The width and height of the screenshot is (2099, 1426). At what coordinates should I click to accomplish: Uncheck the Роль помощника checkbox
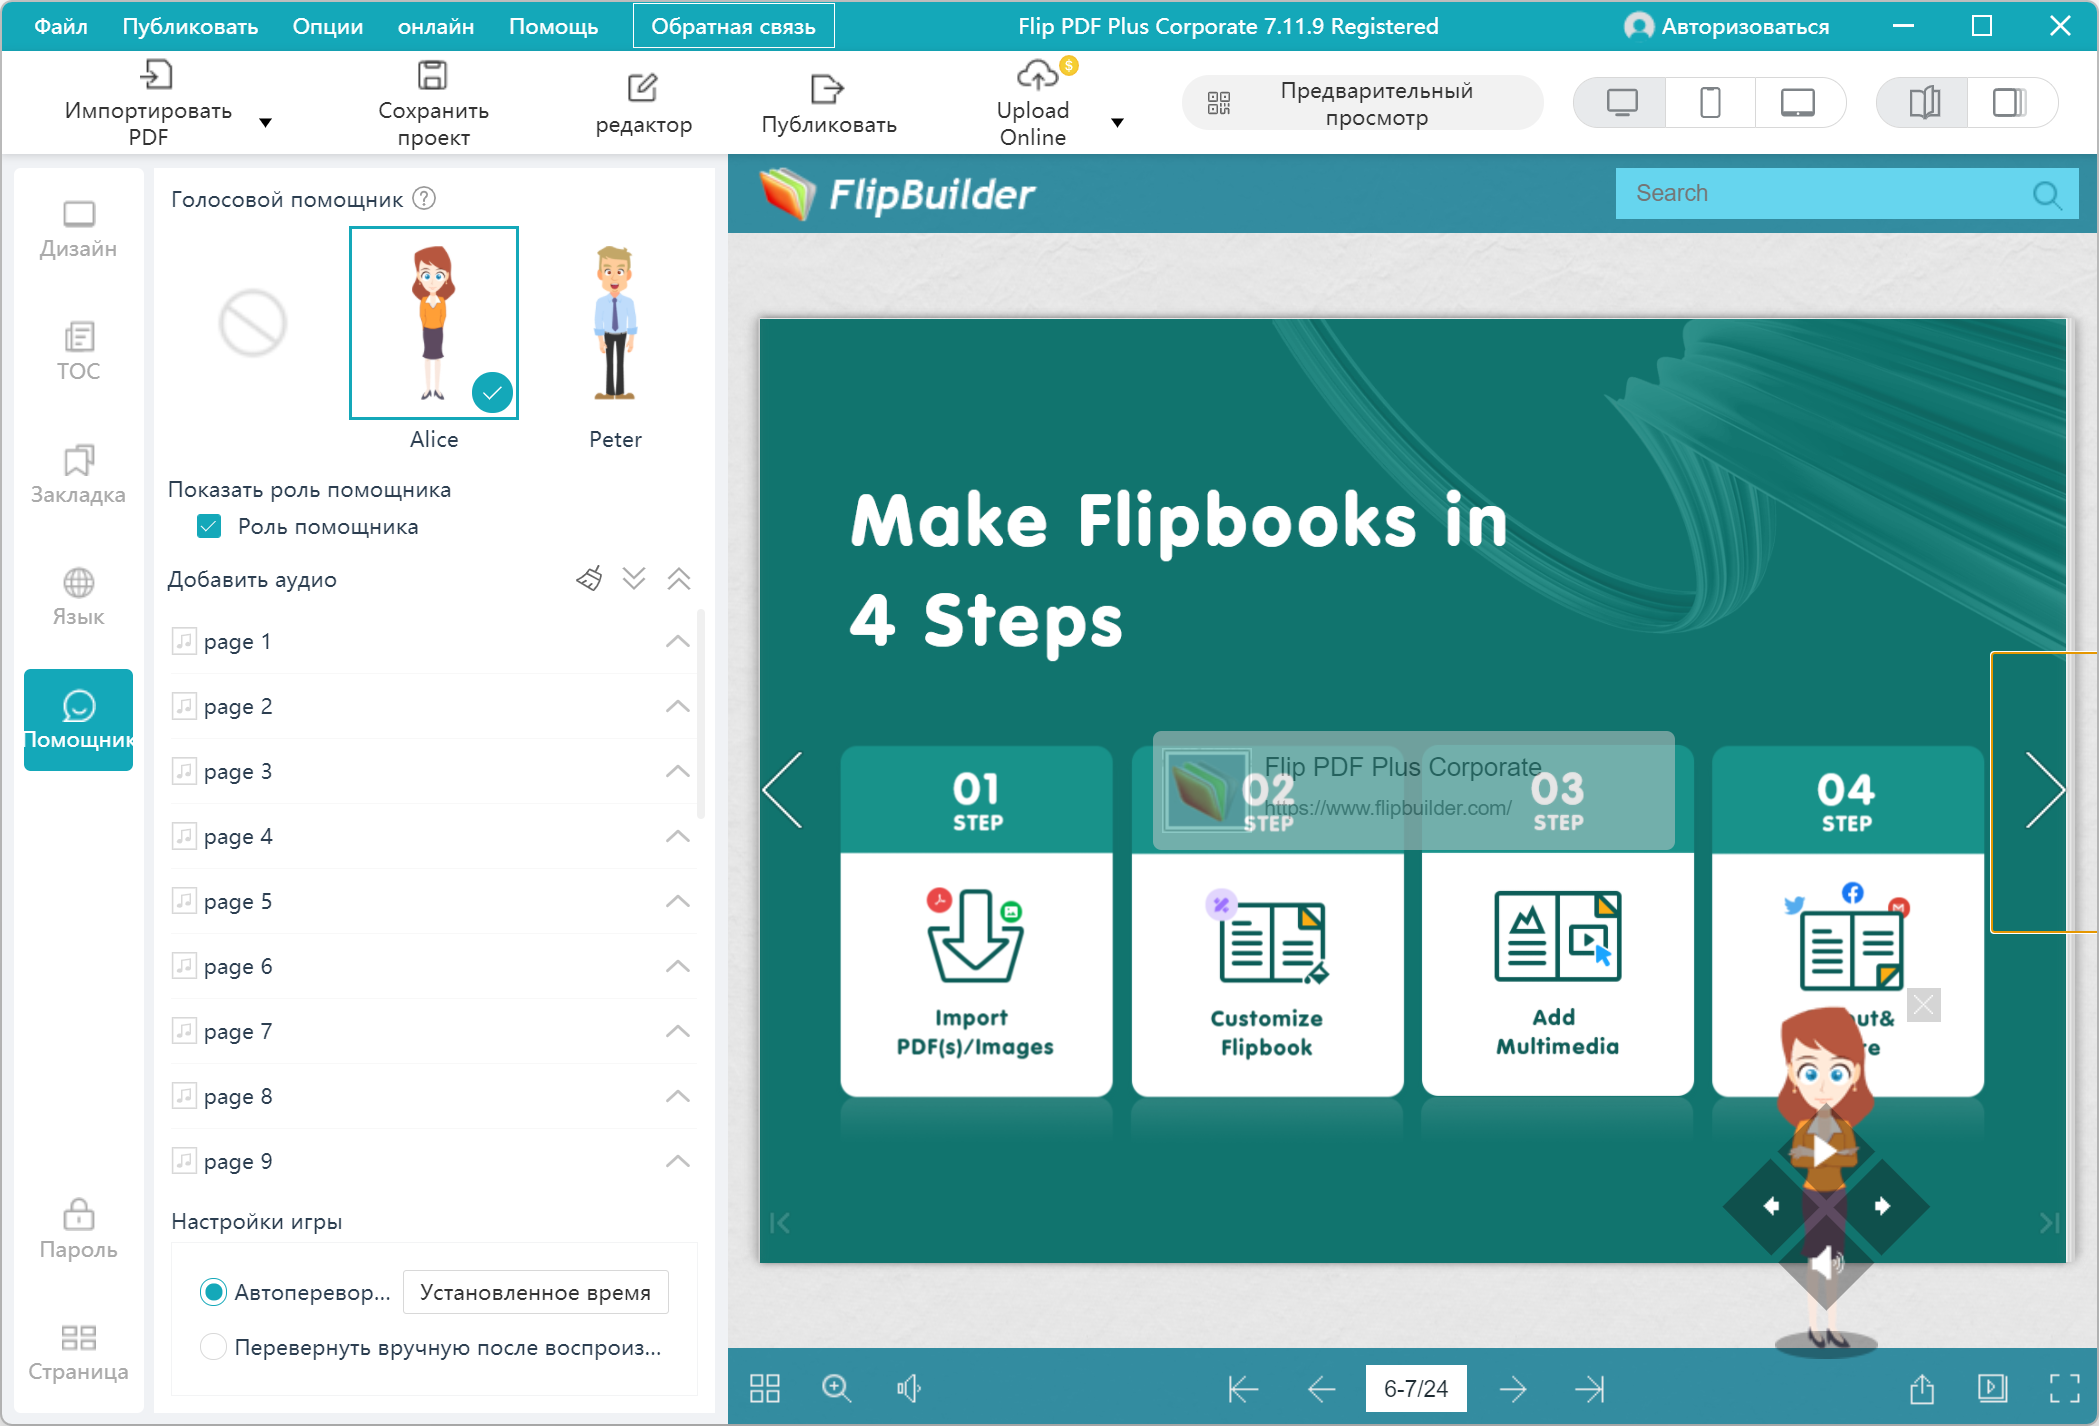tap(209, 527)
